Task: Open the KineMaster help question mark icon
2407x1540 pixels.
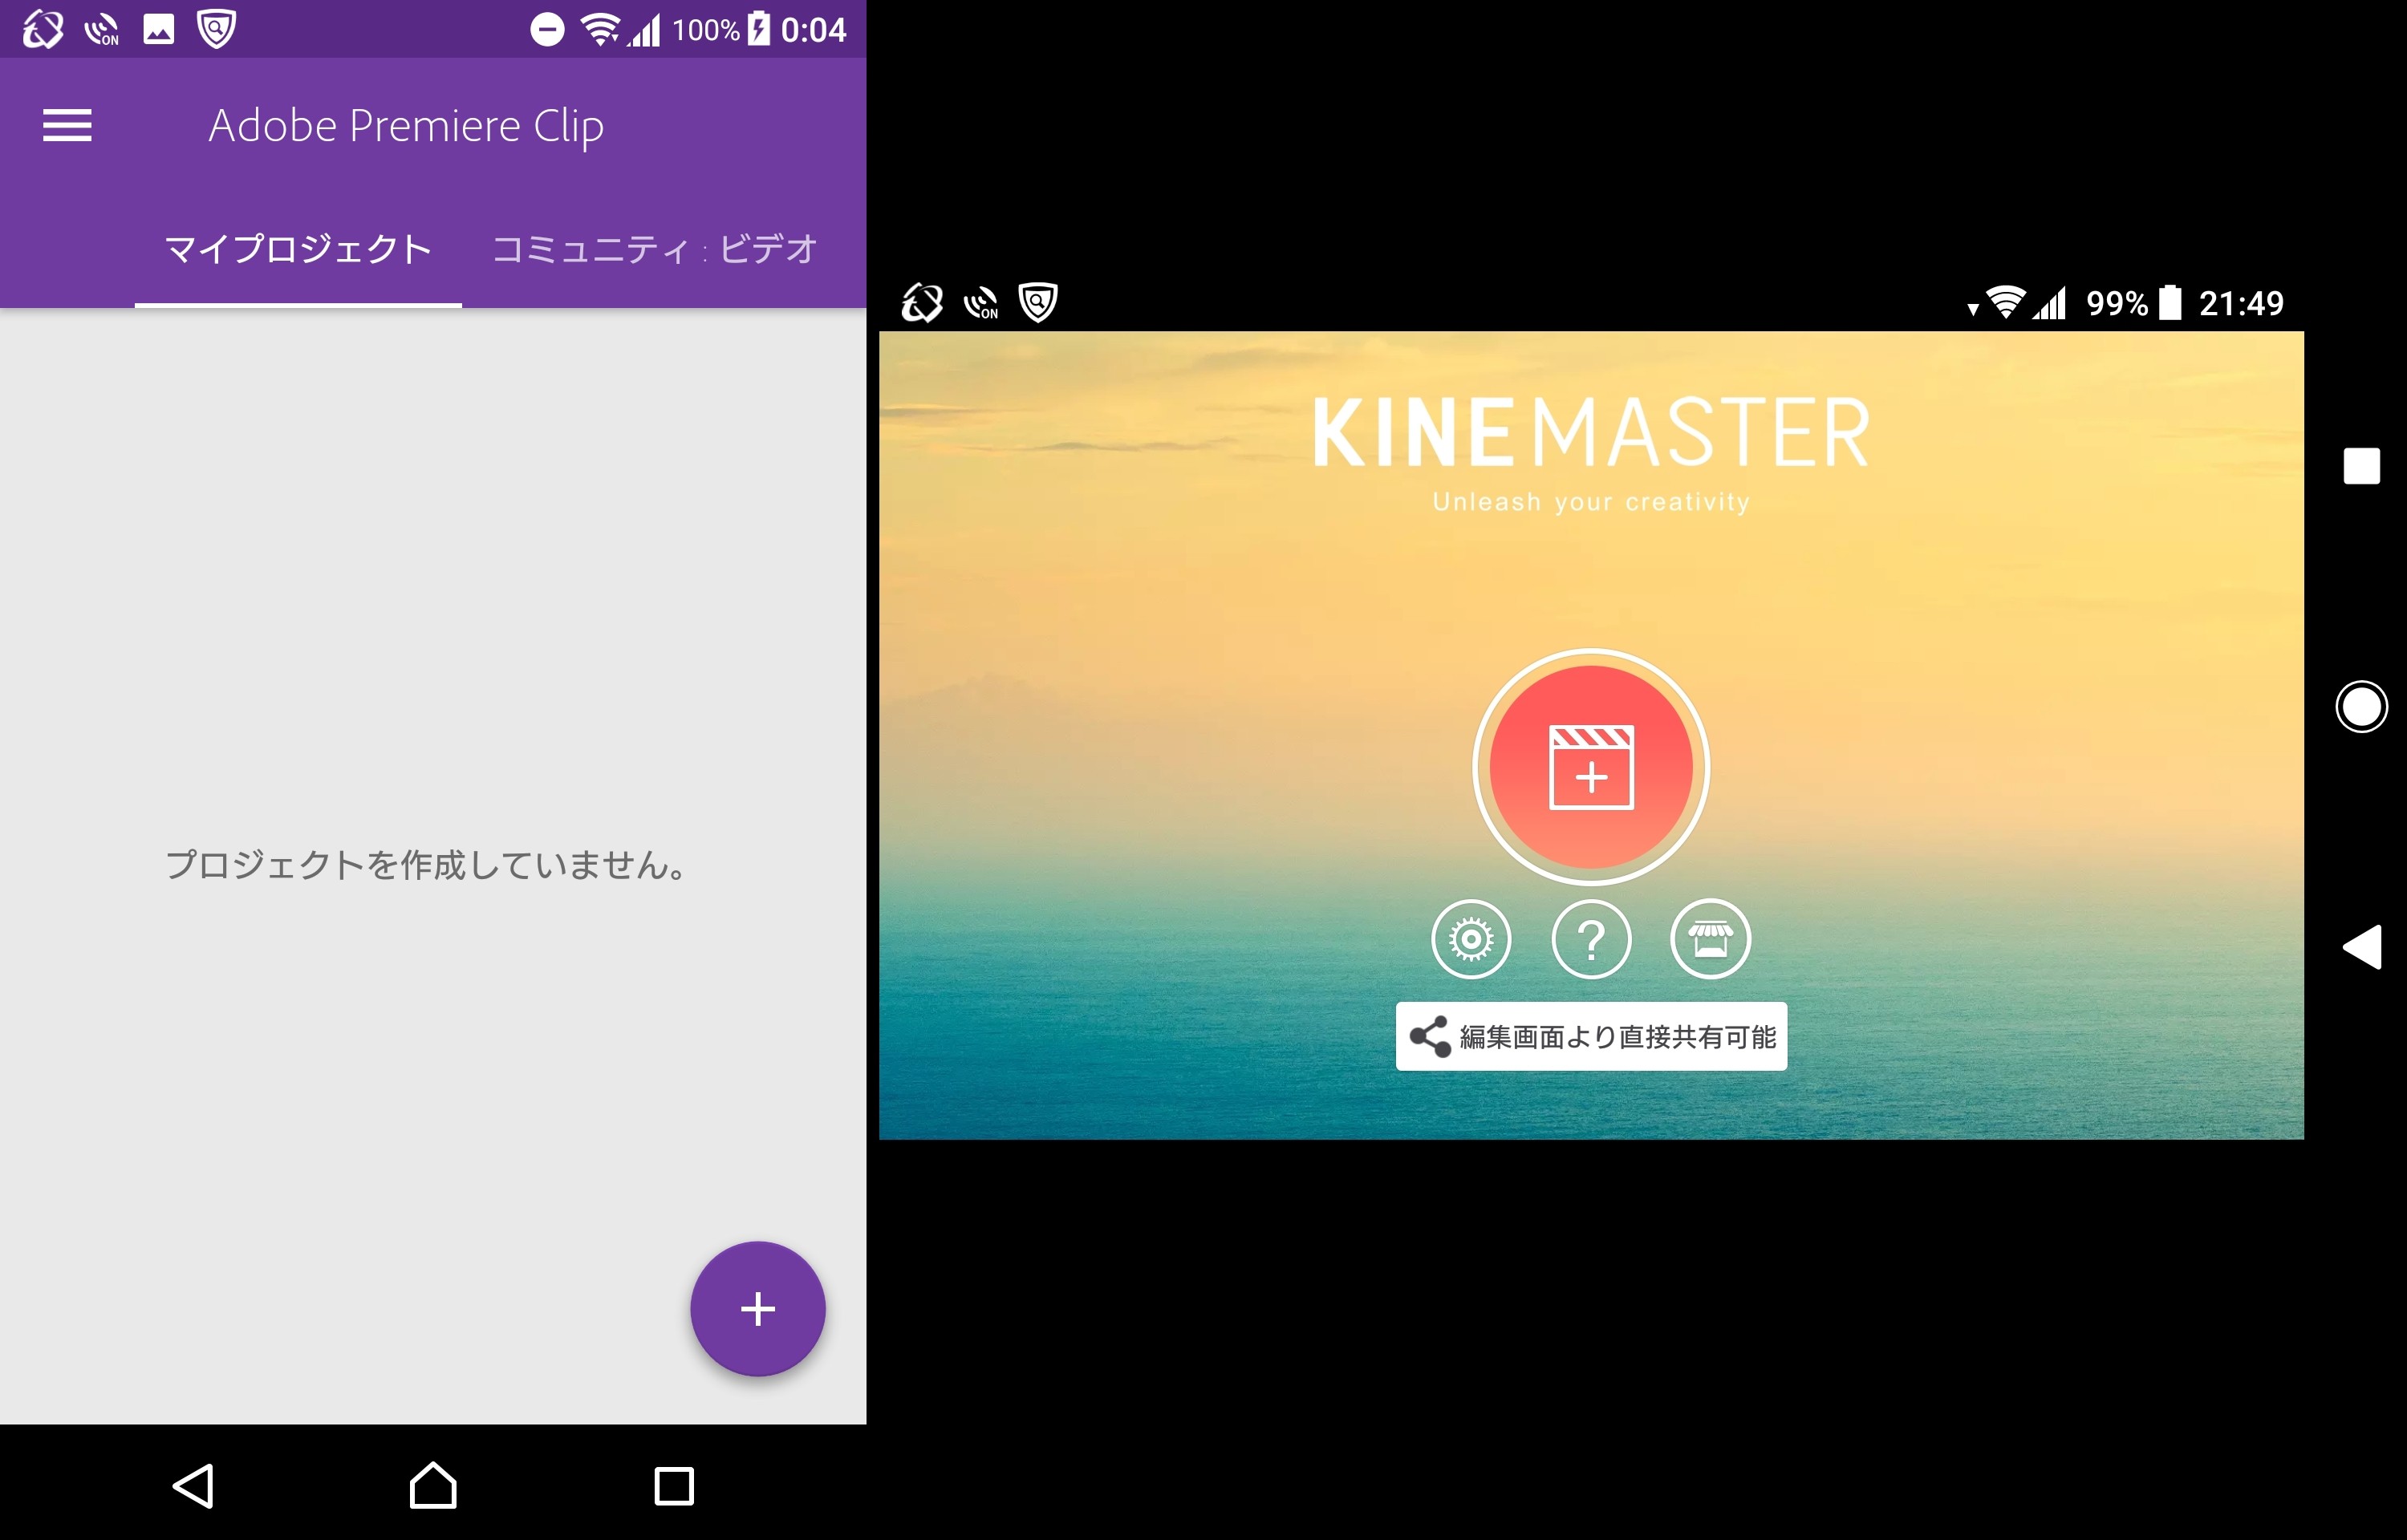Action: [x=1590, y=939]
